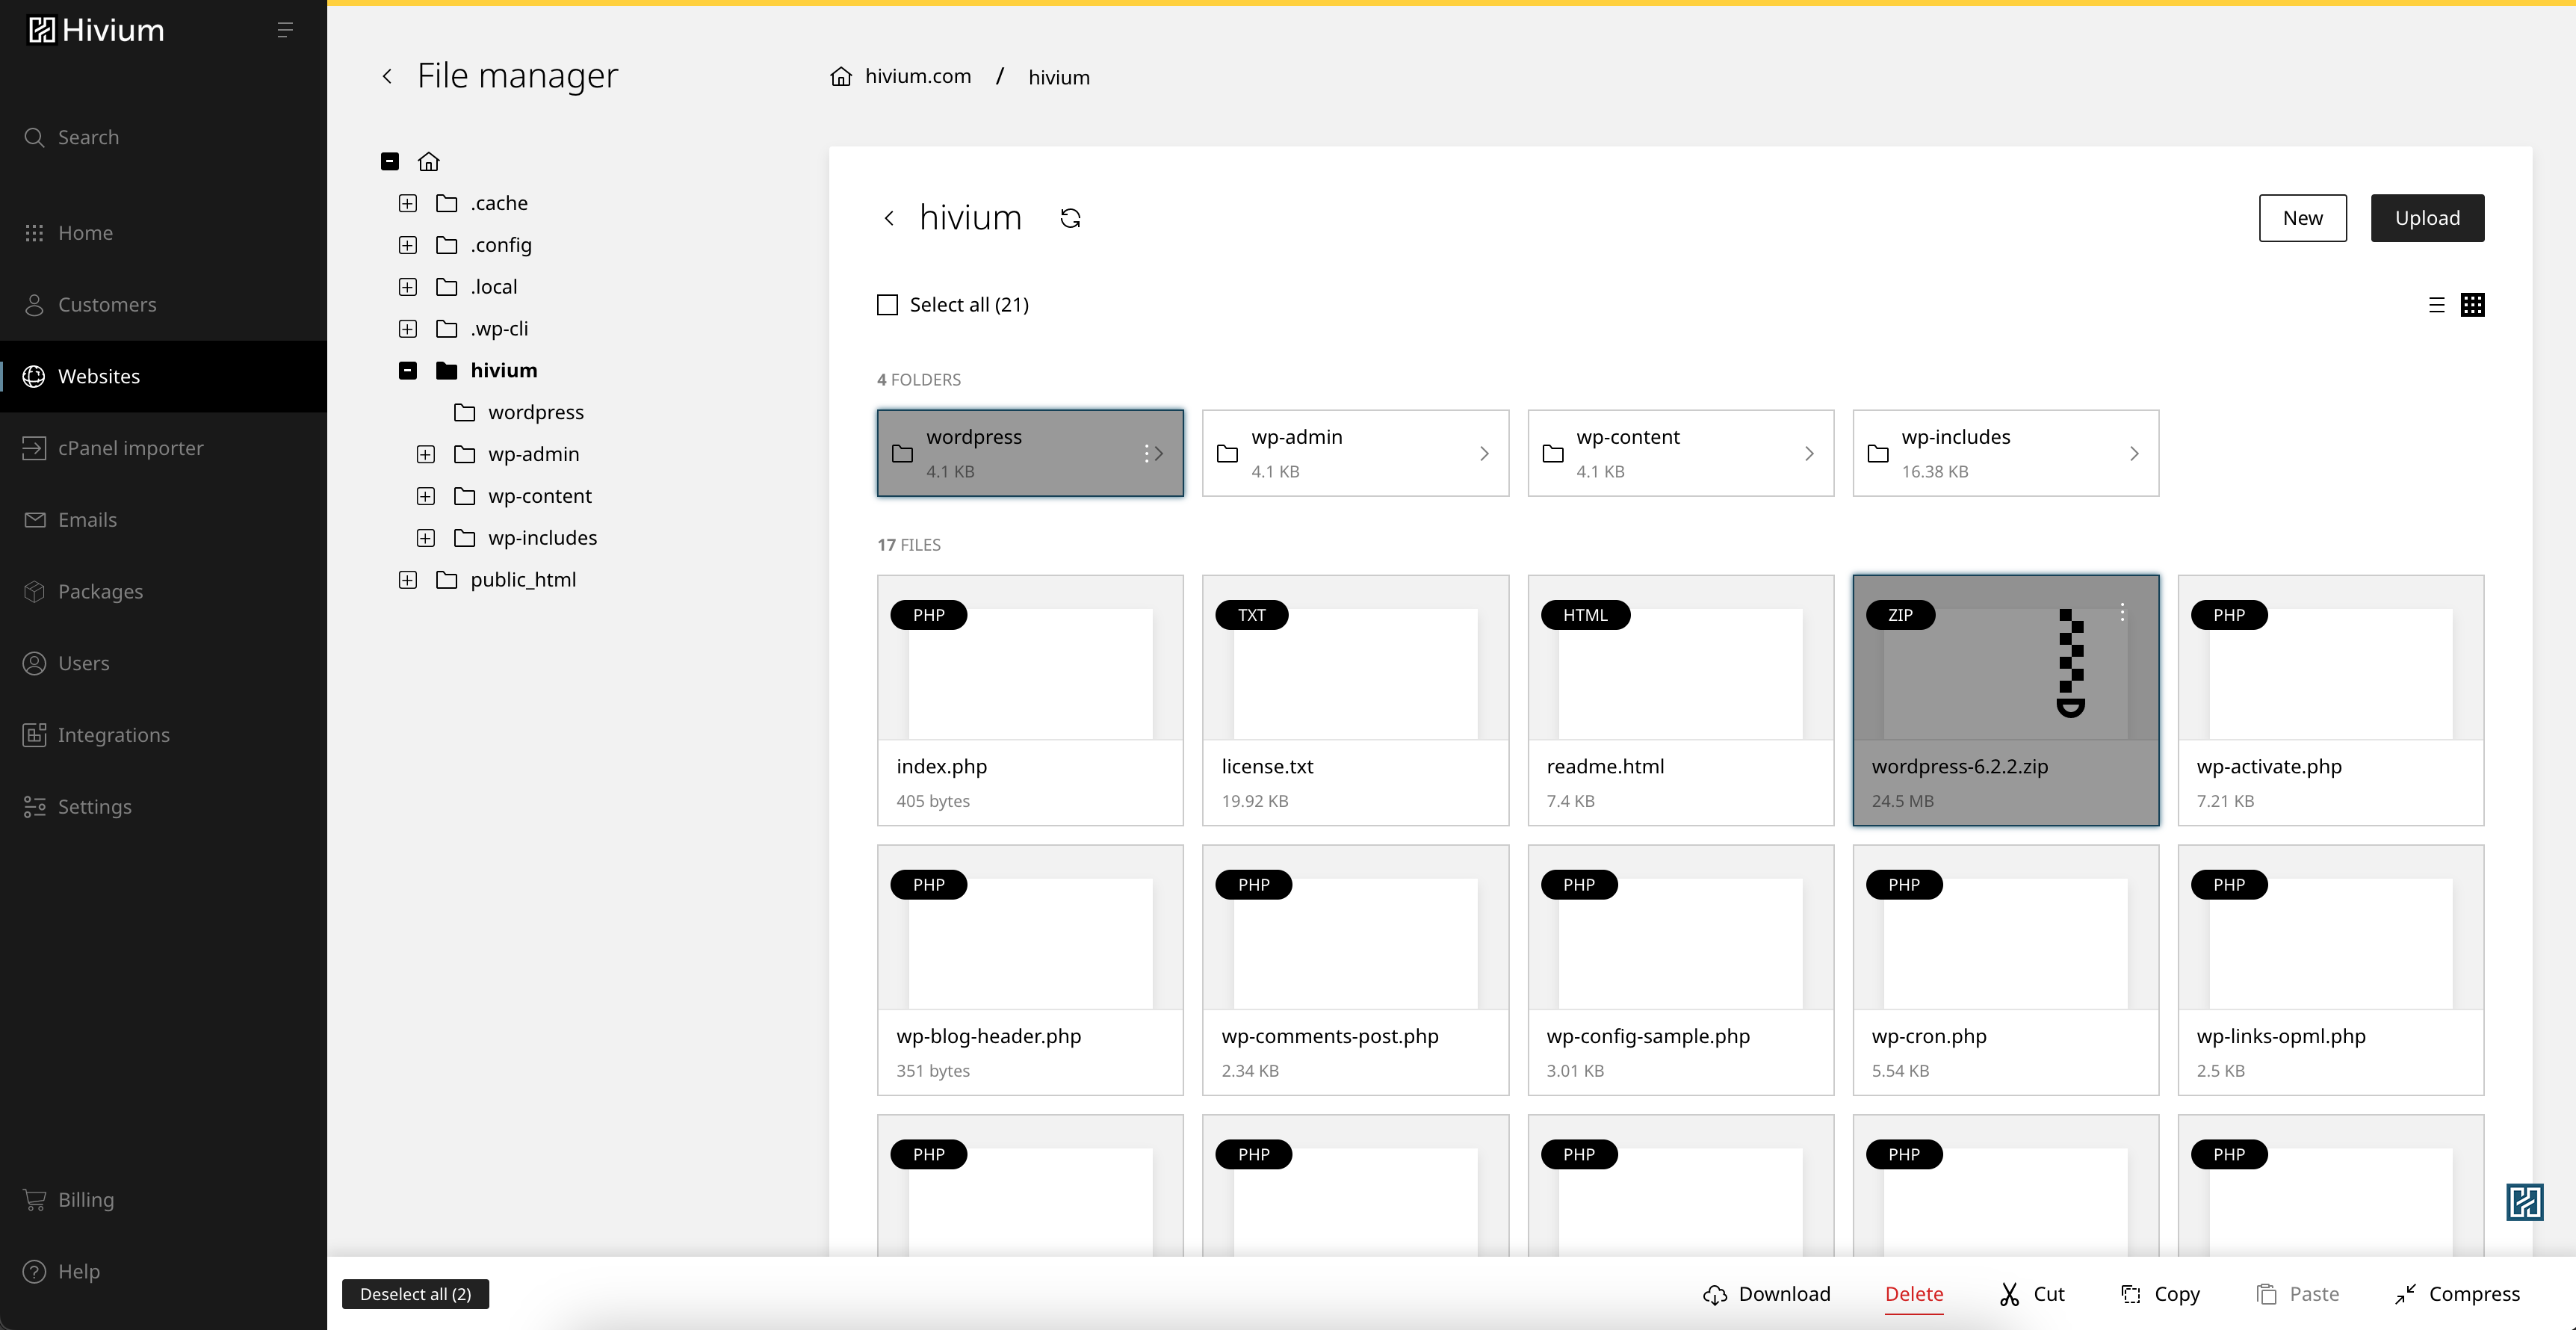
Task: Collapse the root tree node
Action: [x=390, y=161]
